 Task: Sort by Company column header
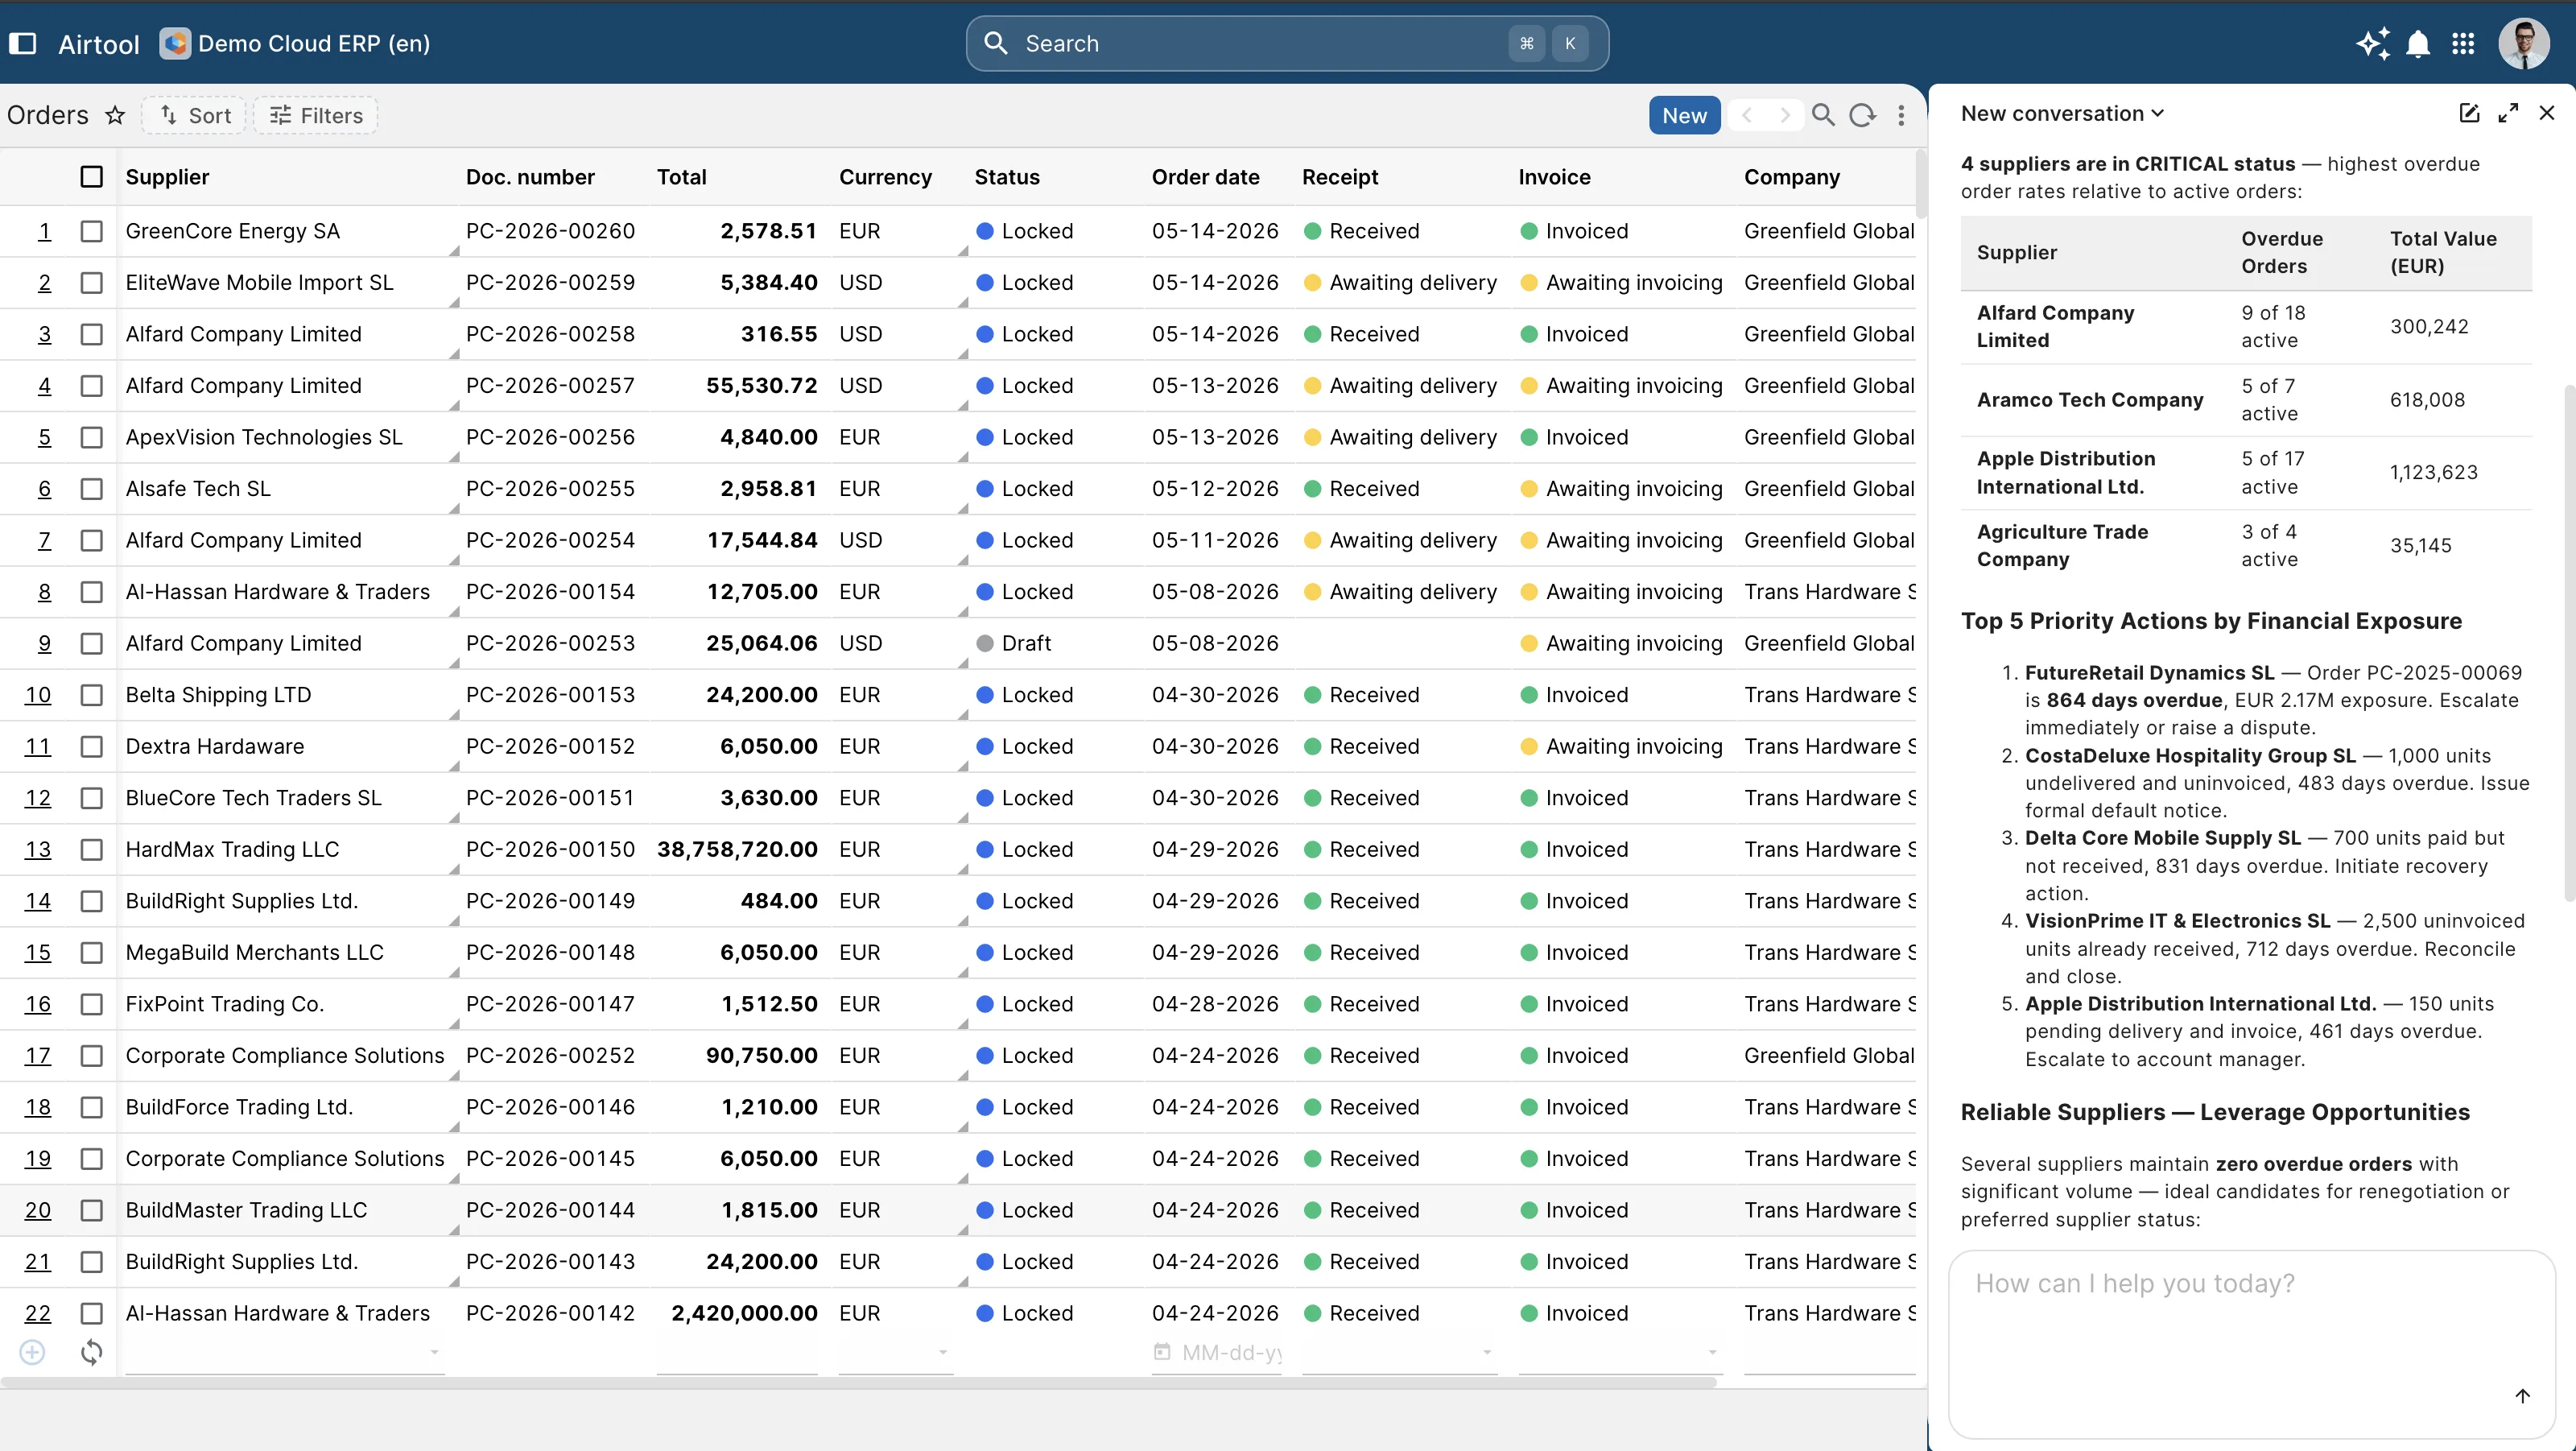[x=1792, y=177]
